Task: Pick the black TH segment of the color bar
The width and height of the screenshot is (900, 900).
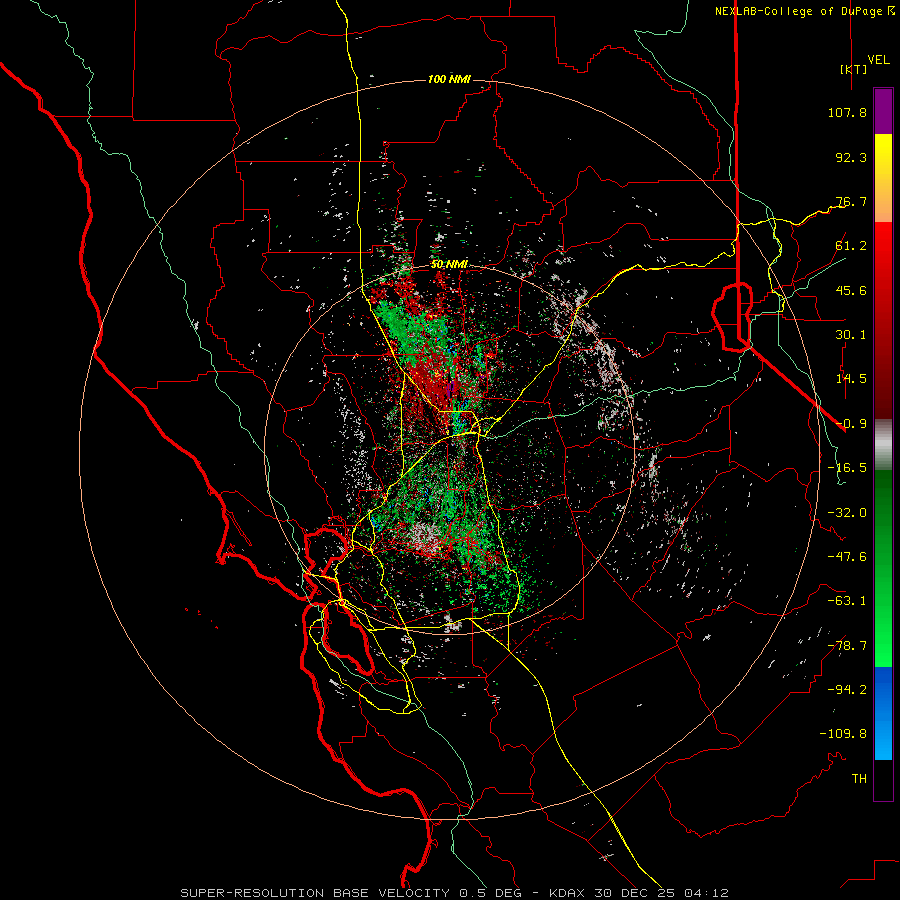Action: pyautogui.click(x=883, y=779)
